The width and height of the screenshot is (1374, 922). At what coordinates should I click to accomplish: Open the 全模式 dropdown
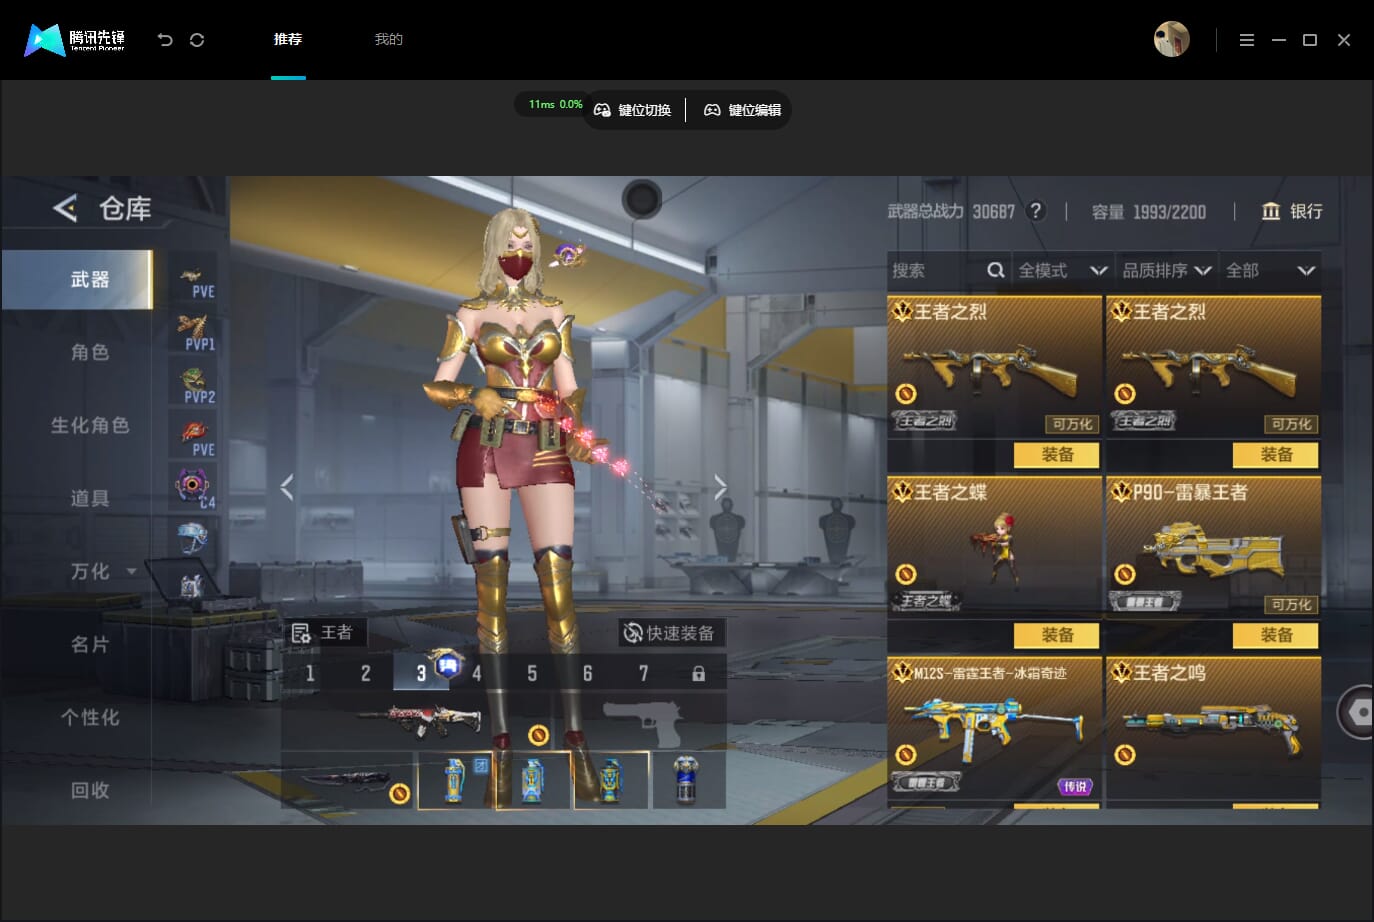tap(1062, 270)
